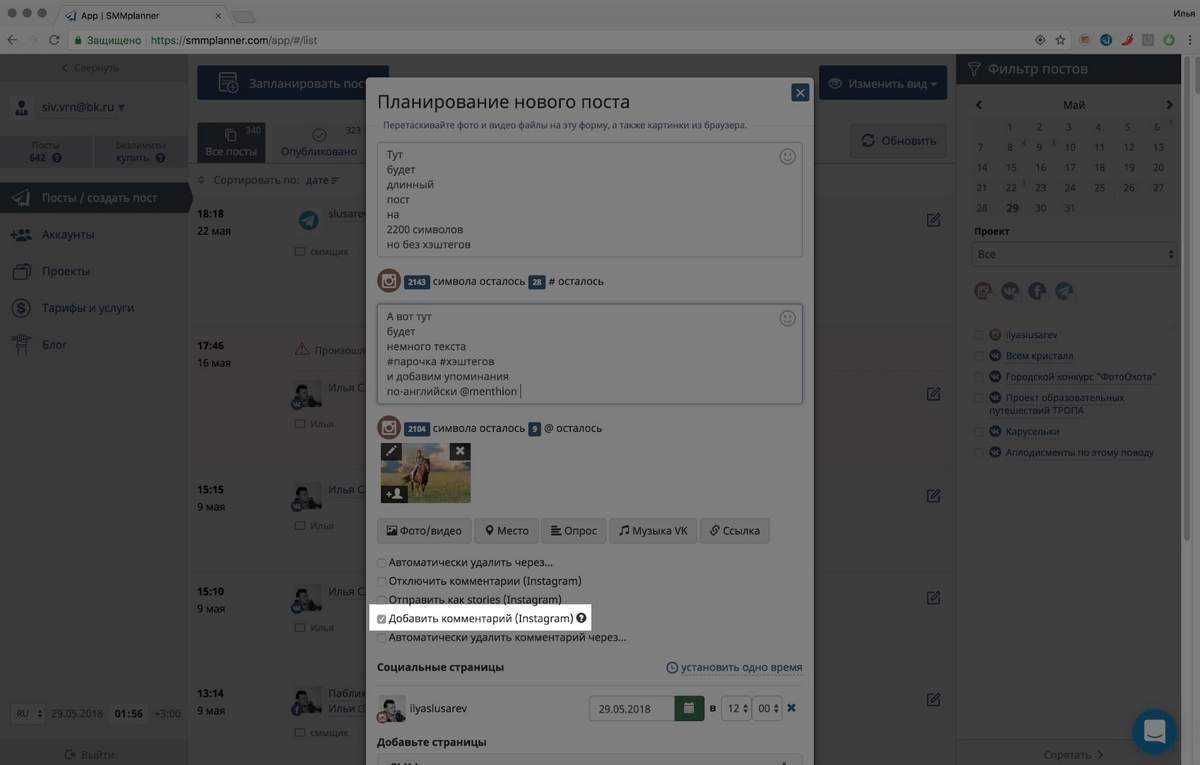Open Аккаунты in the sidebar
The image size is (1200, 765).
[68, 235]
